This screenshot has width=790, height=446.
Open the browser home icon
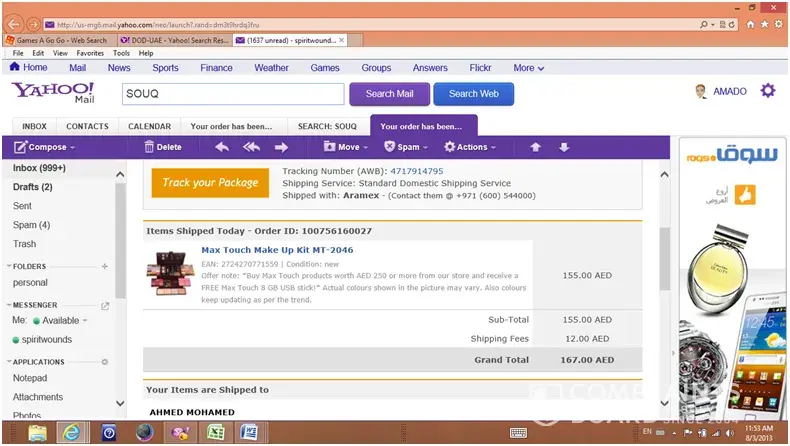750,24
